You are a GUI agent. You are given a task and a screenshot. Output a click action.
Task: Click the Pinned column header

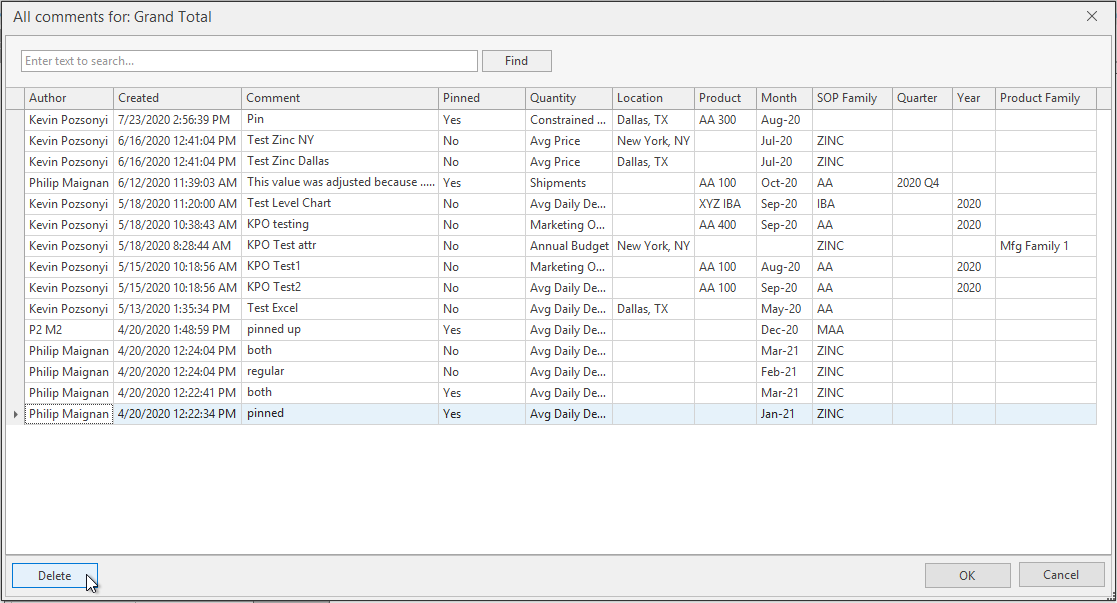pos(482,98)
